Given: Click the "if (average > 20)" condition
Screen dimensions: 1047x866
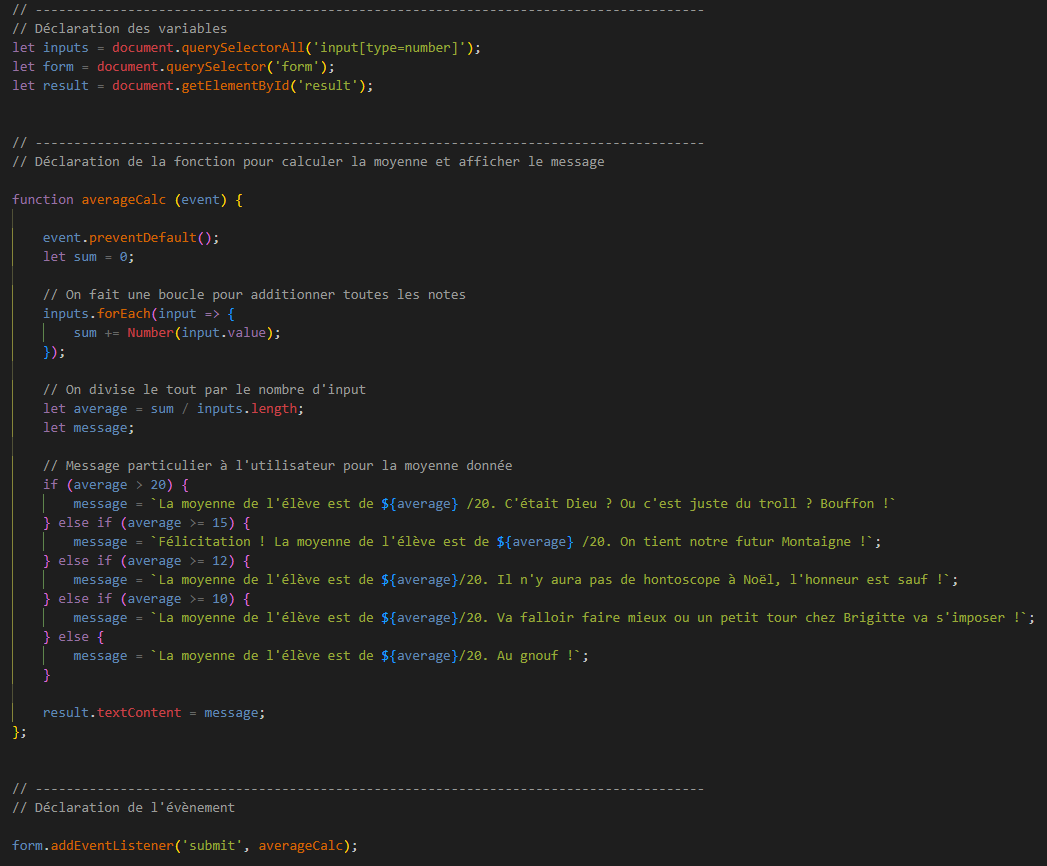Looking at the screenshot, I should point(108,485).
